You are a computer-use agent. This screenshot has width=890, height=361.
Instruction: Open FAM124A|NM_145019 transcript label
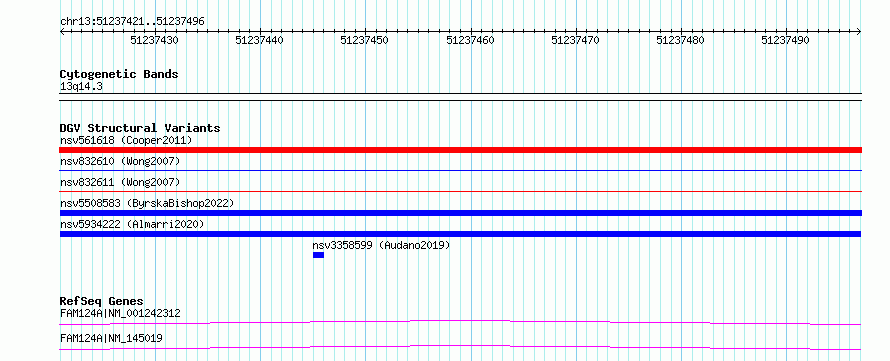pos(111,338)
